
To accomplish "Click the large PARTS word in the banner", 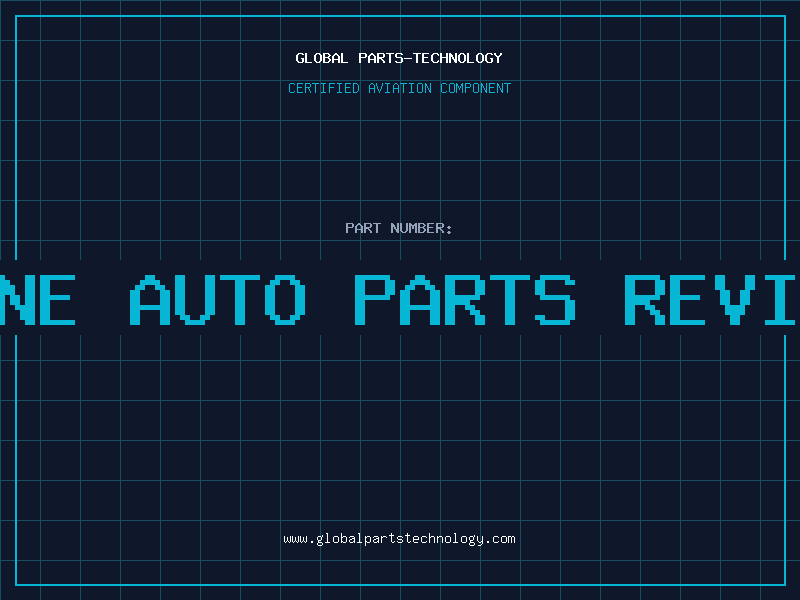I will pyautogui.click(x=465, y=299).
